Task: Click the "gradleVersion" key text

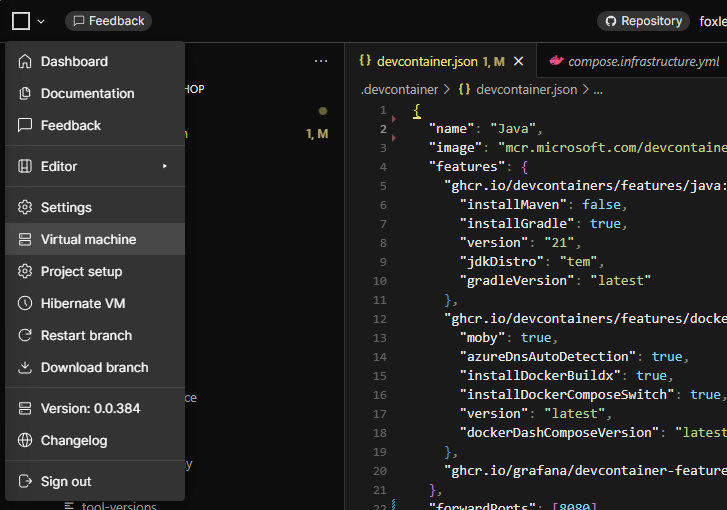Action: click(517, 280)
